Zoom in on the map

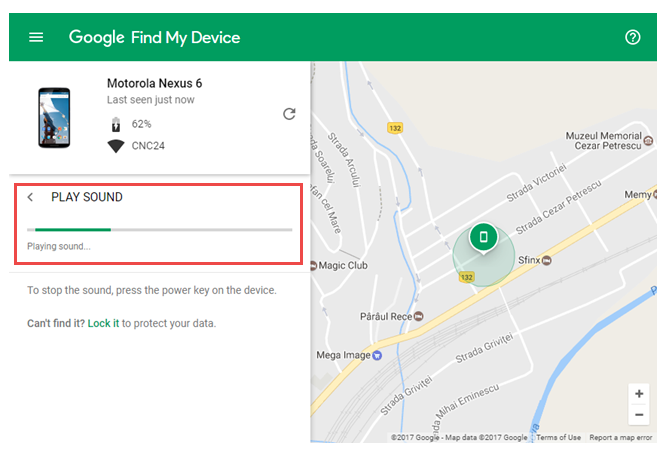(x=639, y=393)
